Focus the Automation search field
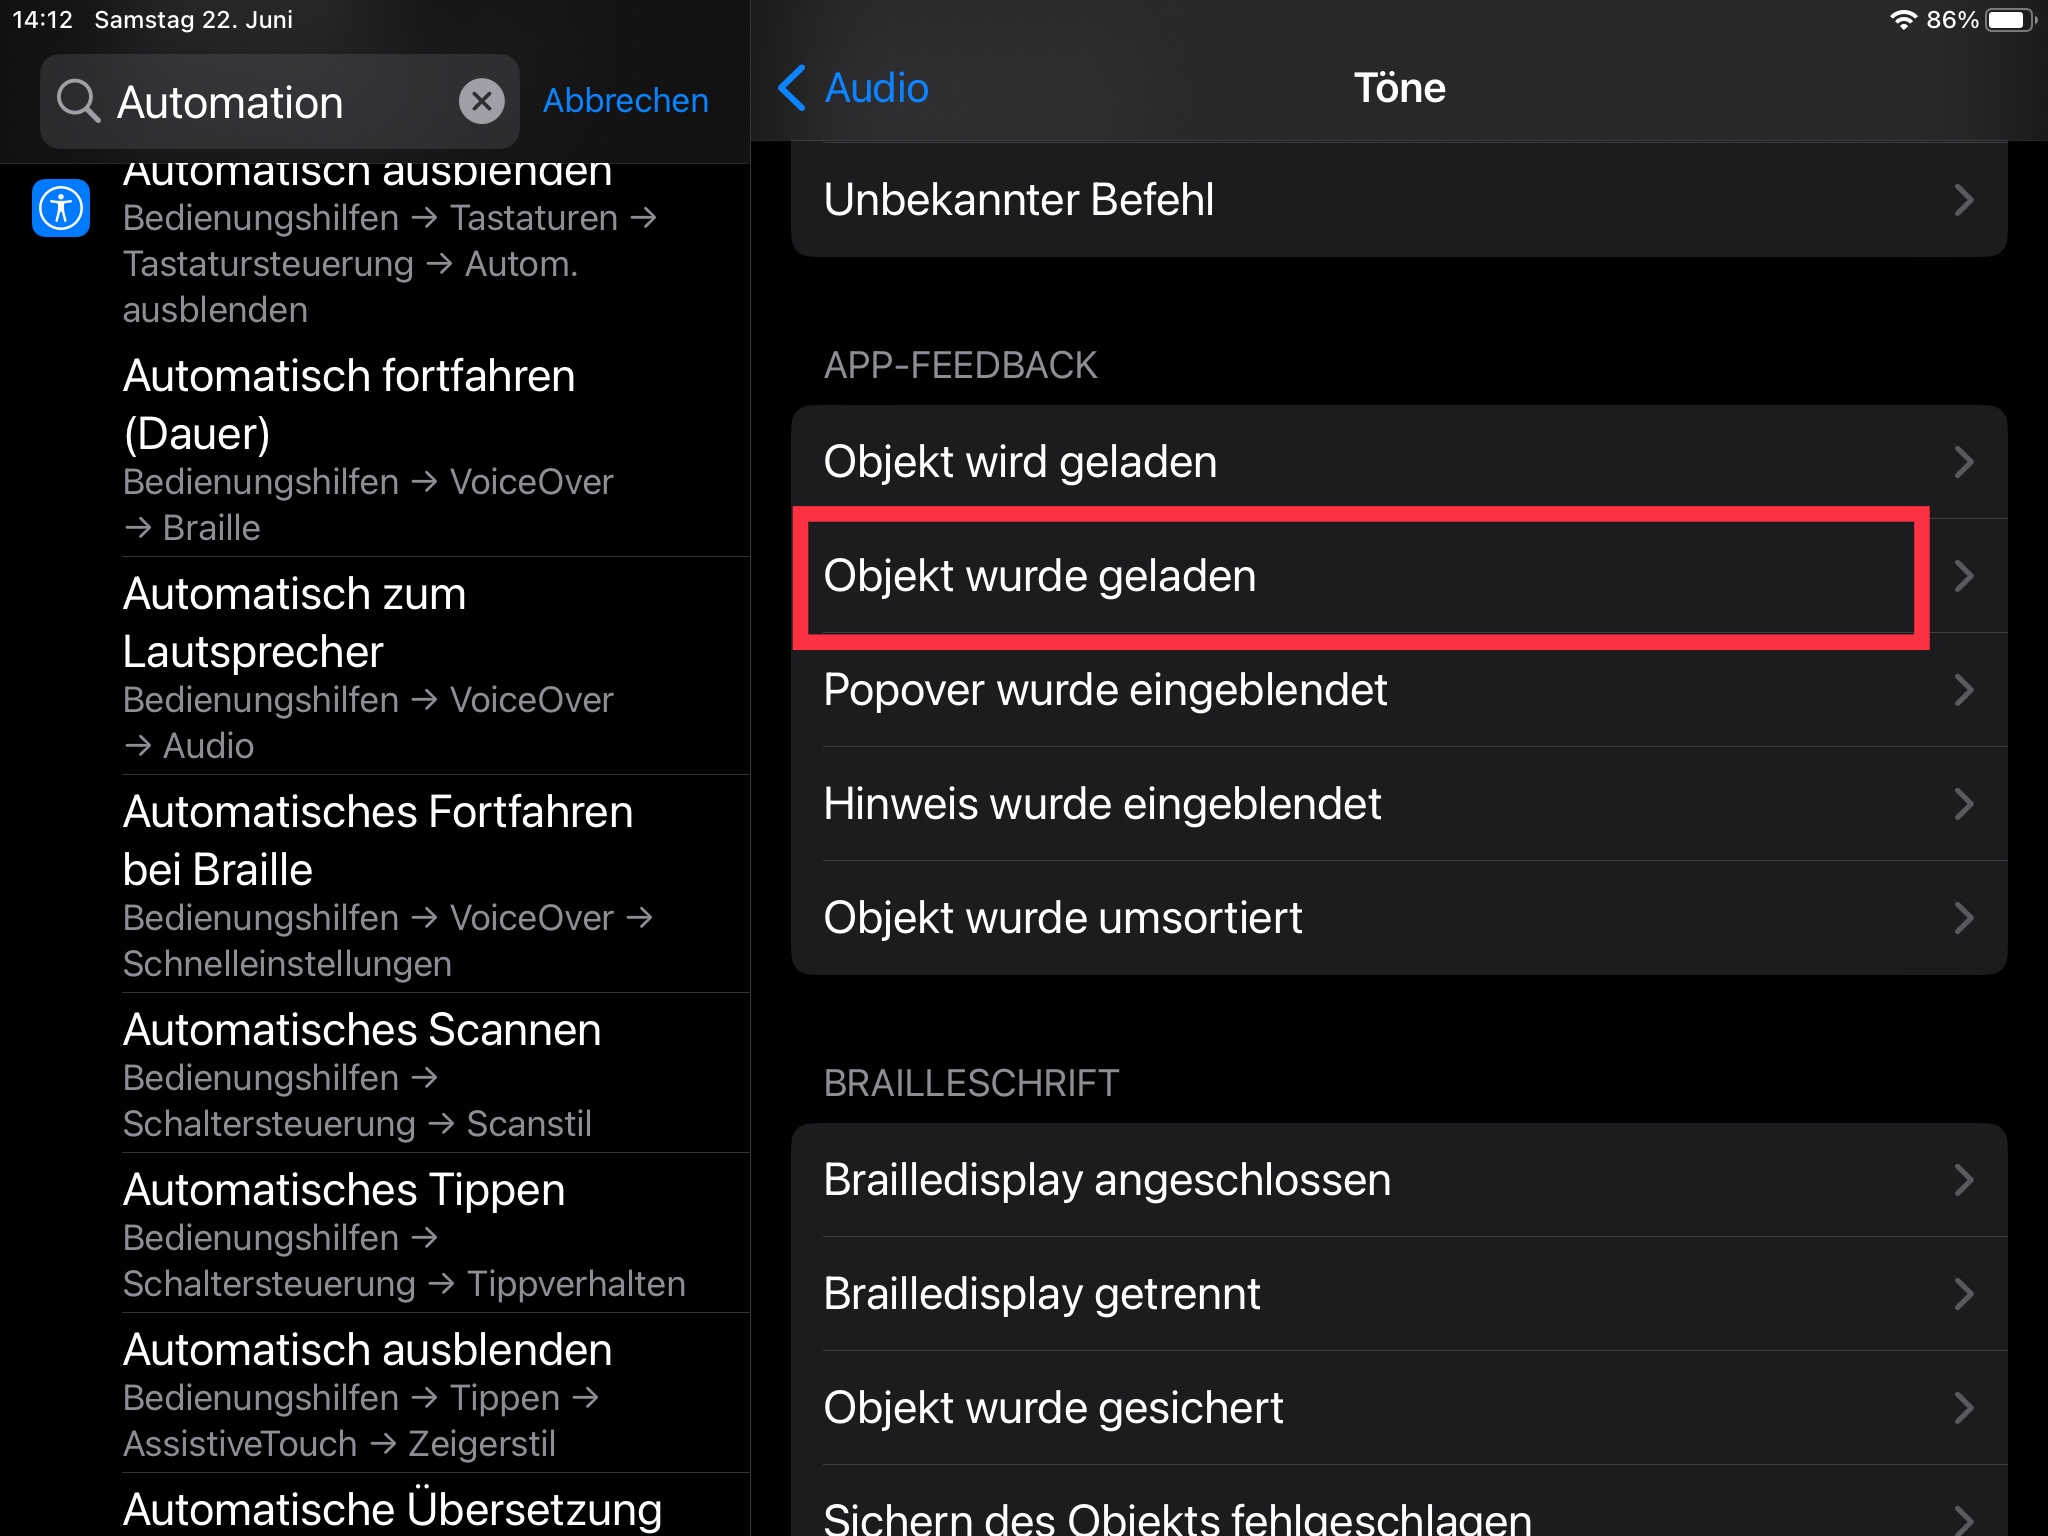 (280, 101)
